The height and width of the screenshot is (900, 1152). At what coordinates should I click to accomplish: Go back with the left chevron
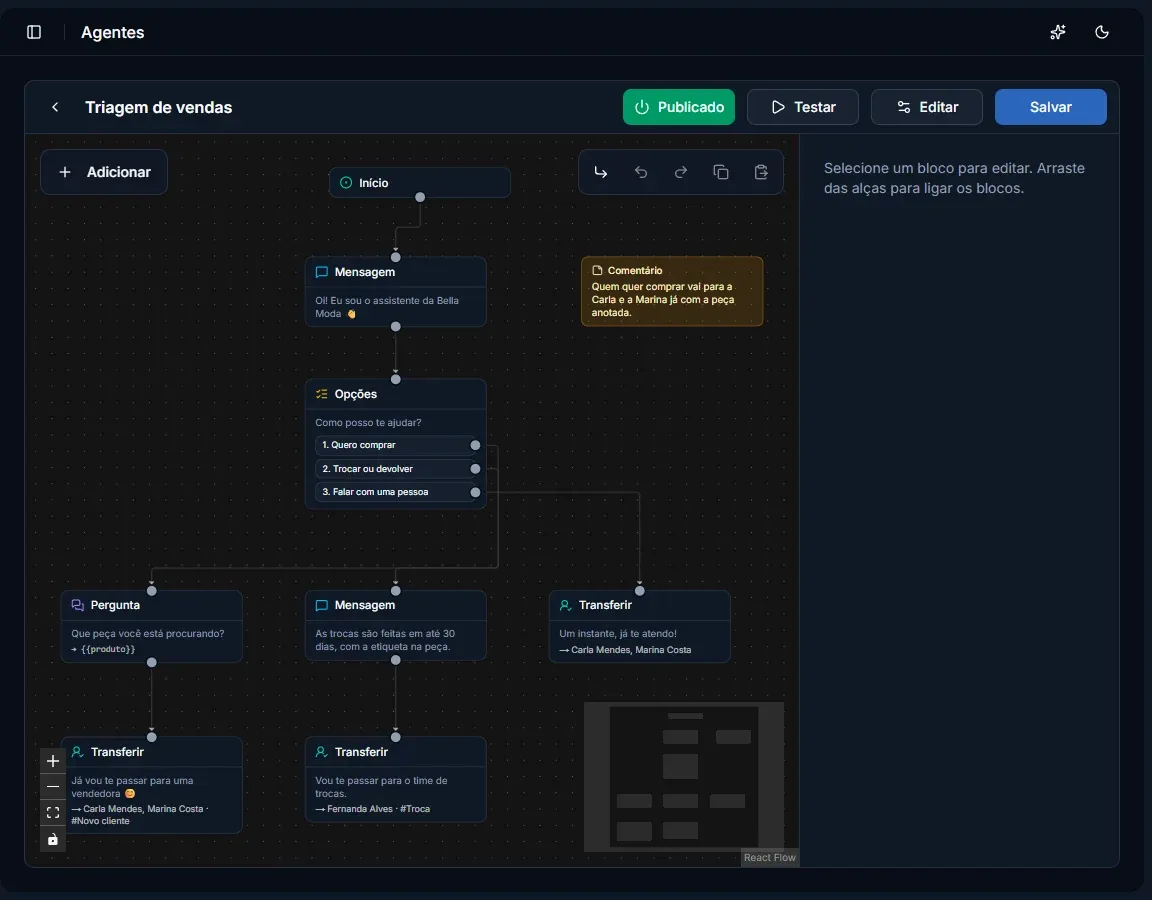55,107
